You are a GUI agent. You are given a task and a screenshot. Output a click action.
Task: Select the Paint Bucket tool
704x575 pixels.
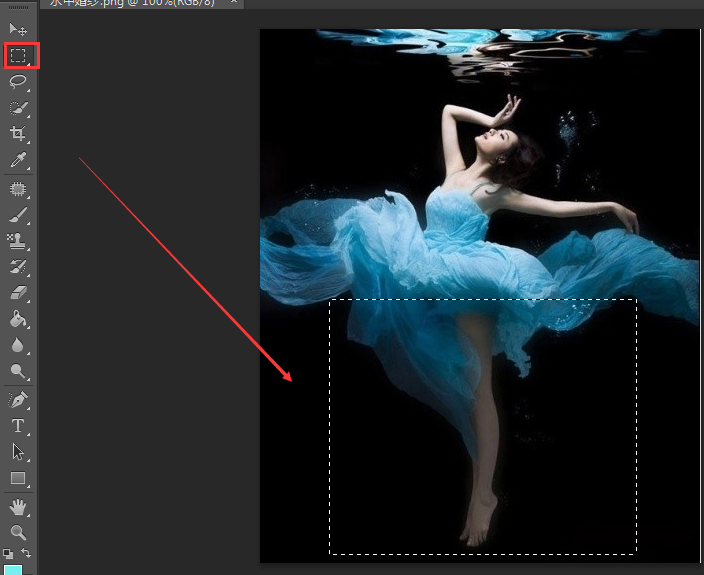(18, 319)
